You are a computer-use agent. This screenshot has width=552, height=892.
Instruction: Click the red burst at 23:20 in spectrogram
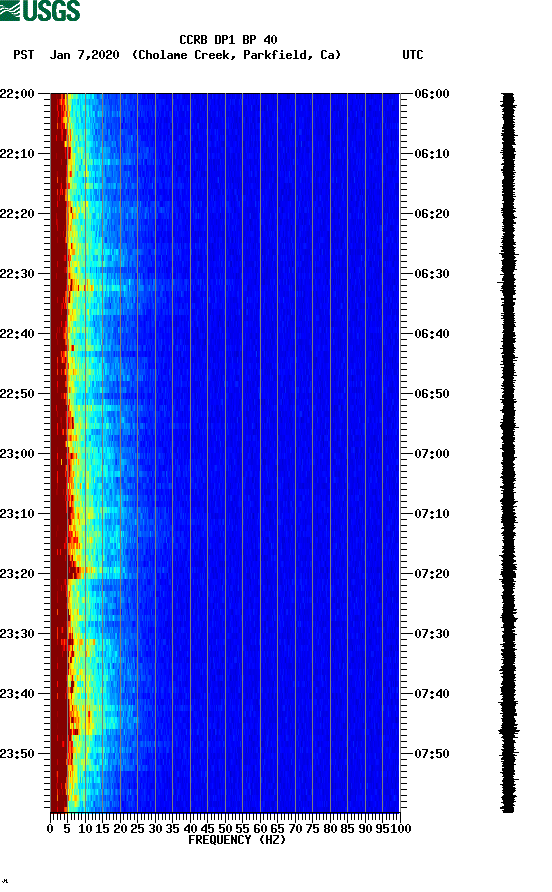(76, 572)
